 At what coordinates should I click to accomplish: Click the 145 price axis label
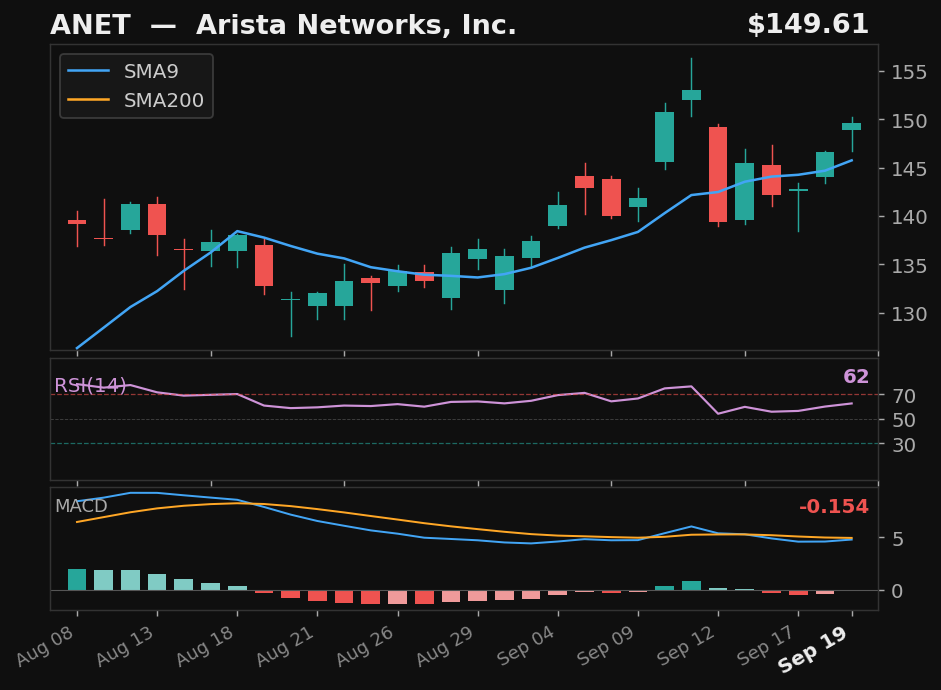[x=909, y=169]
